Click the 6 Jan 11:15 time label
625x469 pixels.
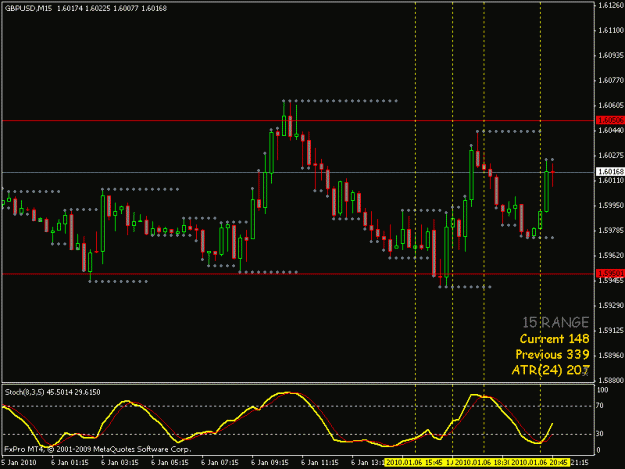click(x=320, y=463)
